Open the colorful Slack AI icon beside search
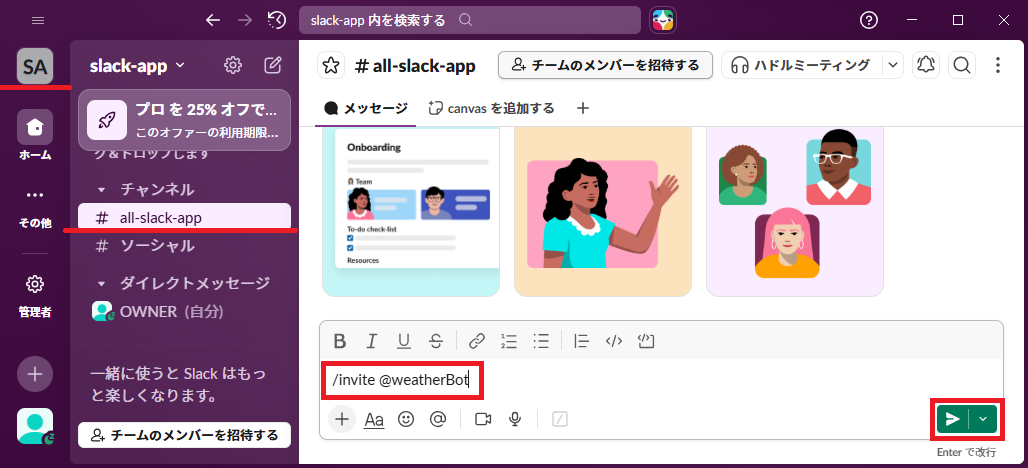 pyautogui.click(x=663, y=20)
